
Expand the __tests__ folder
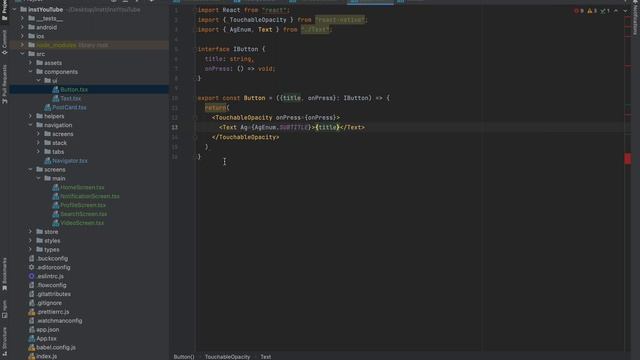22,18
